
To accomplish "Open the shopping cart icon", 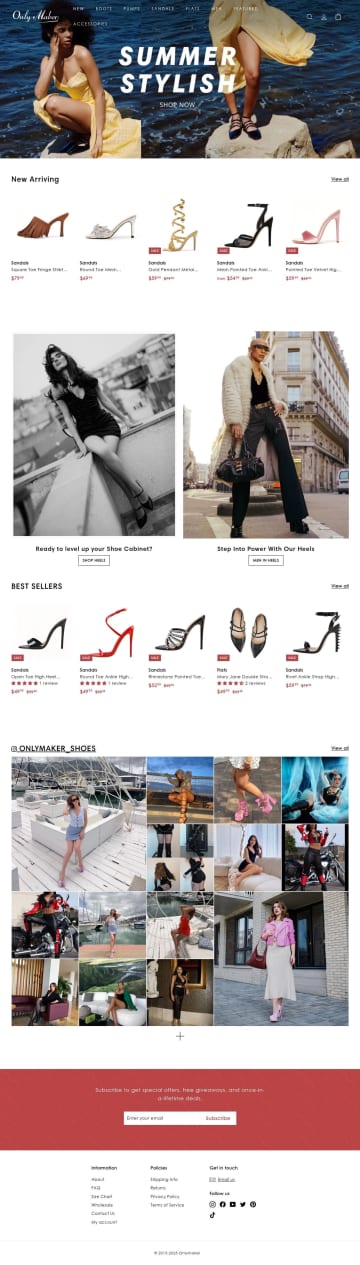I will [338, 17].
